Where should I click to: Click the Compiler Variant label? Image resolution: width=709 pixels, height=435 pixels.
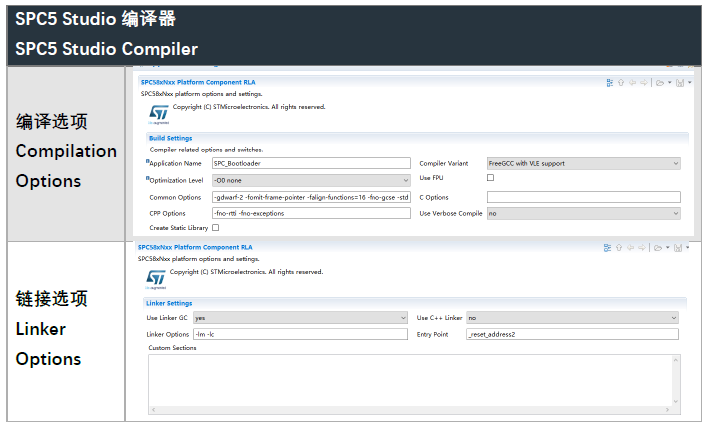[x=444, y=163]
